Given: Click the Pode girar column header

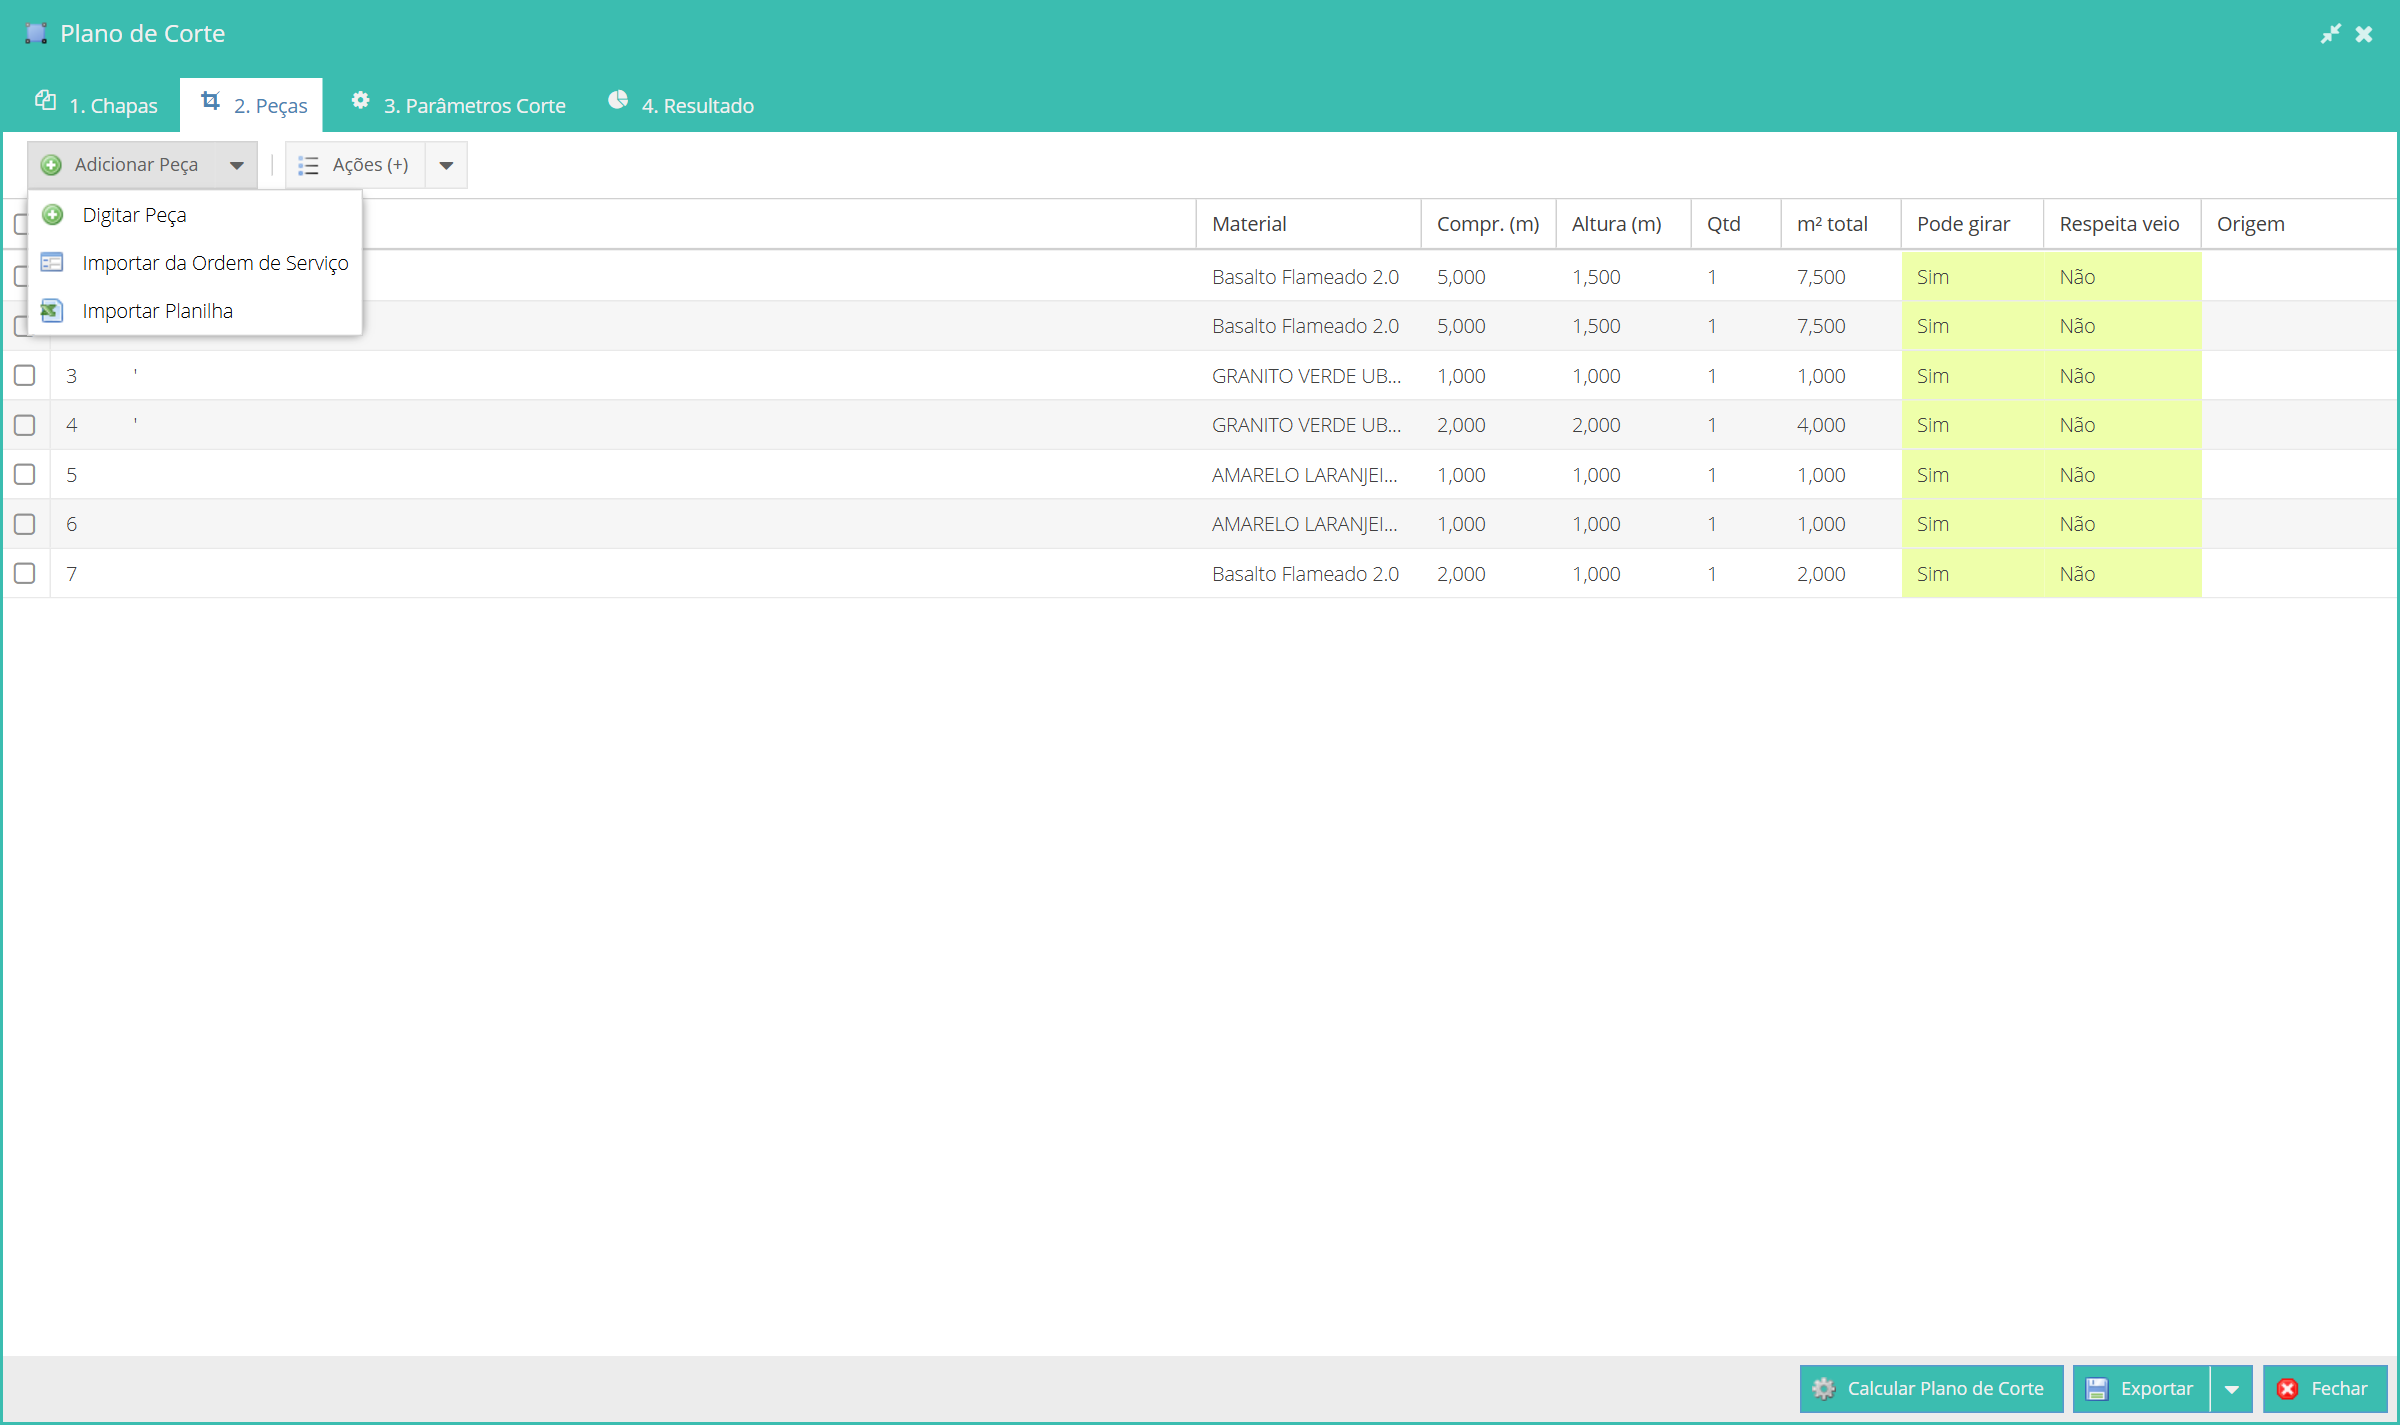Looking at the screenshot, I should coord(1972,224).
